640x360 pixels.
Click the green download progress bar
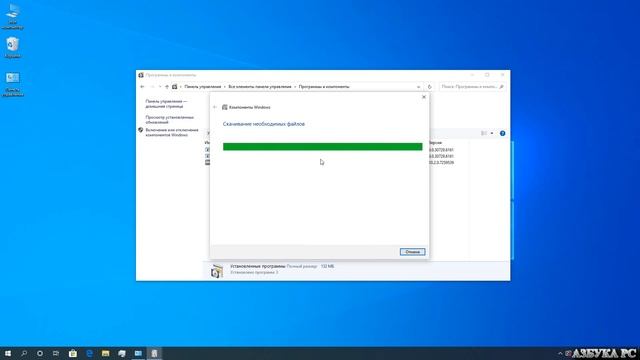(322, 147)
